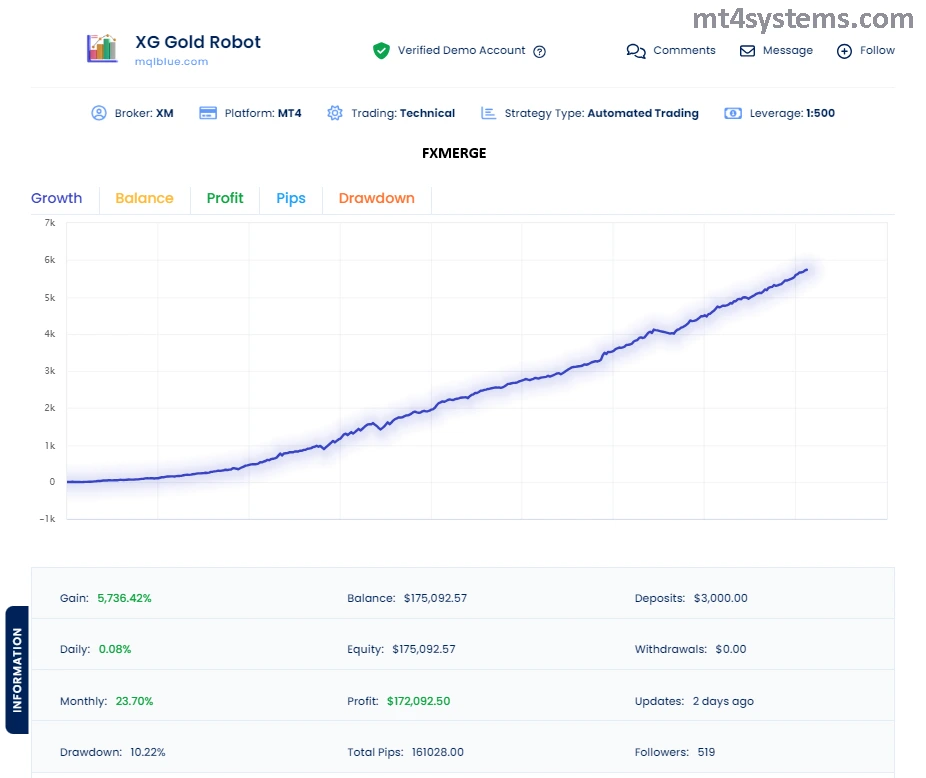Click the XG Gold Robot title
The image size is (926, 778).
pyautogui.click(x=198, y=42)
